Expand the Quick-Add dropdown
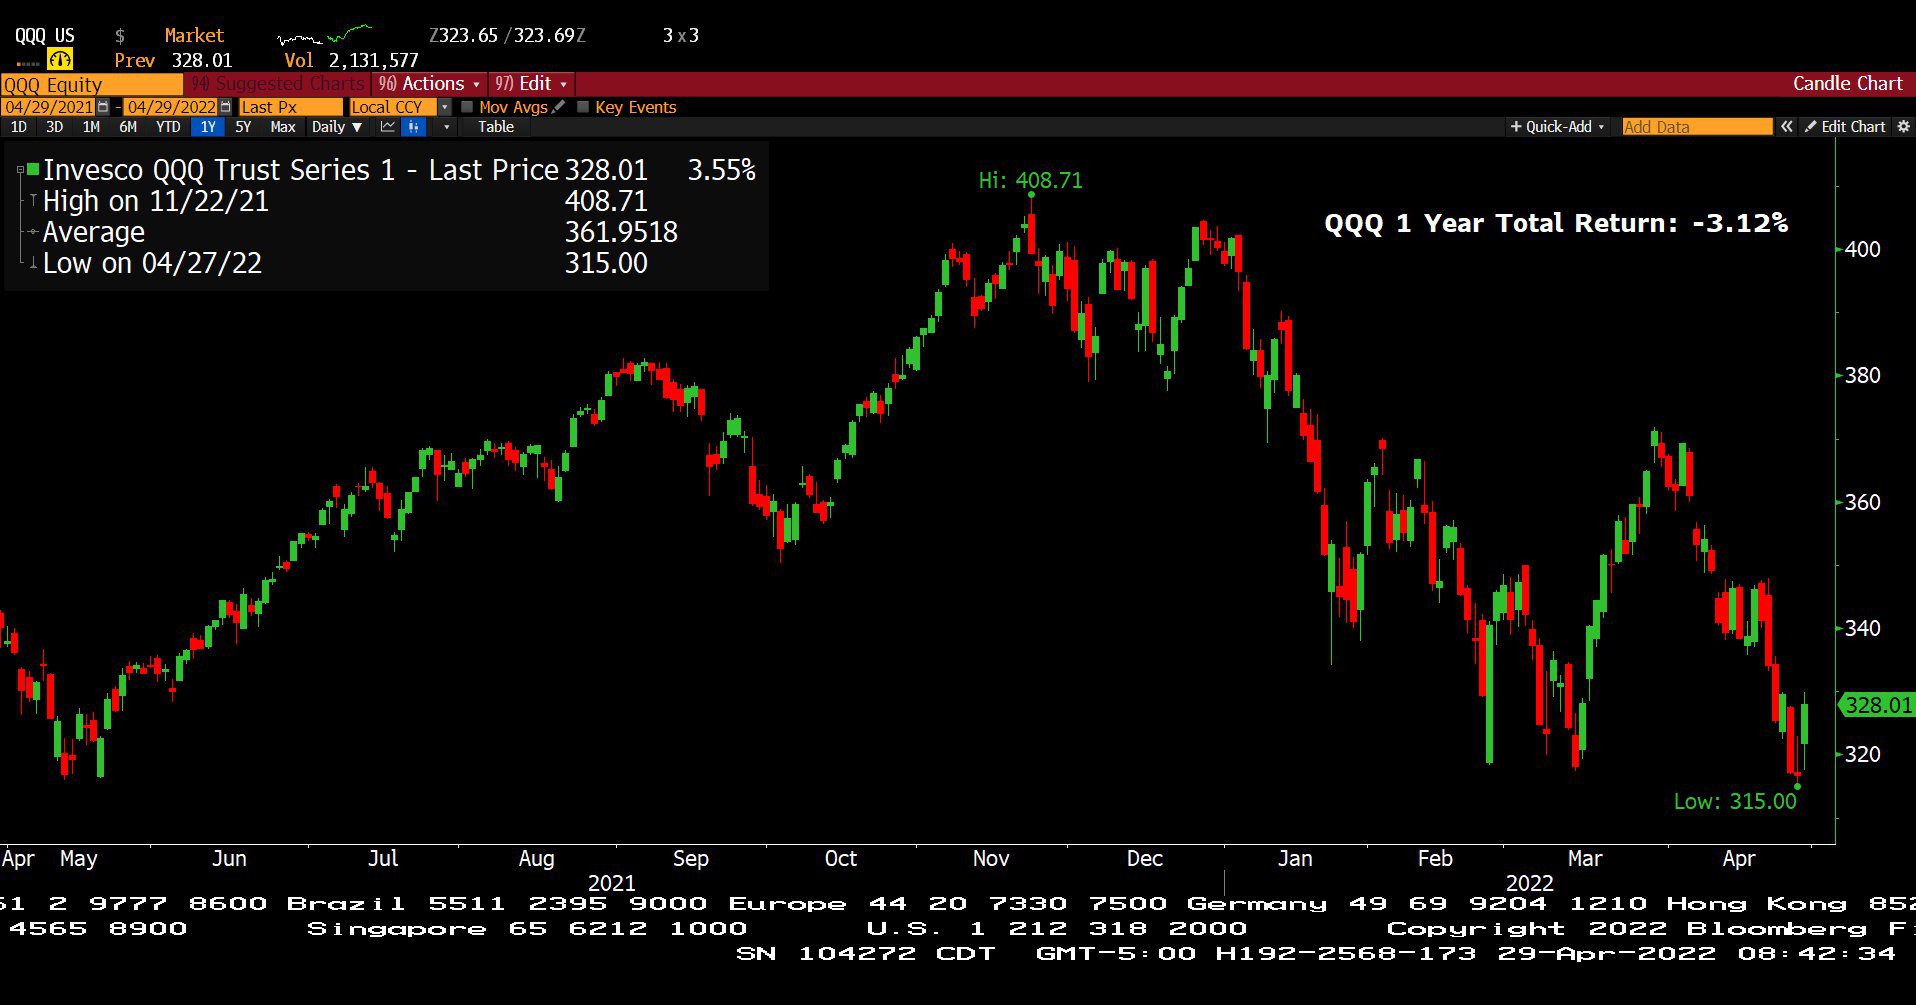This screenshot has height=1005, width=1916. [1557, 127]
